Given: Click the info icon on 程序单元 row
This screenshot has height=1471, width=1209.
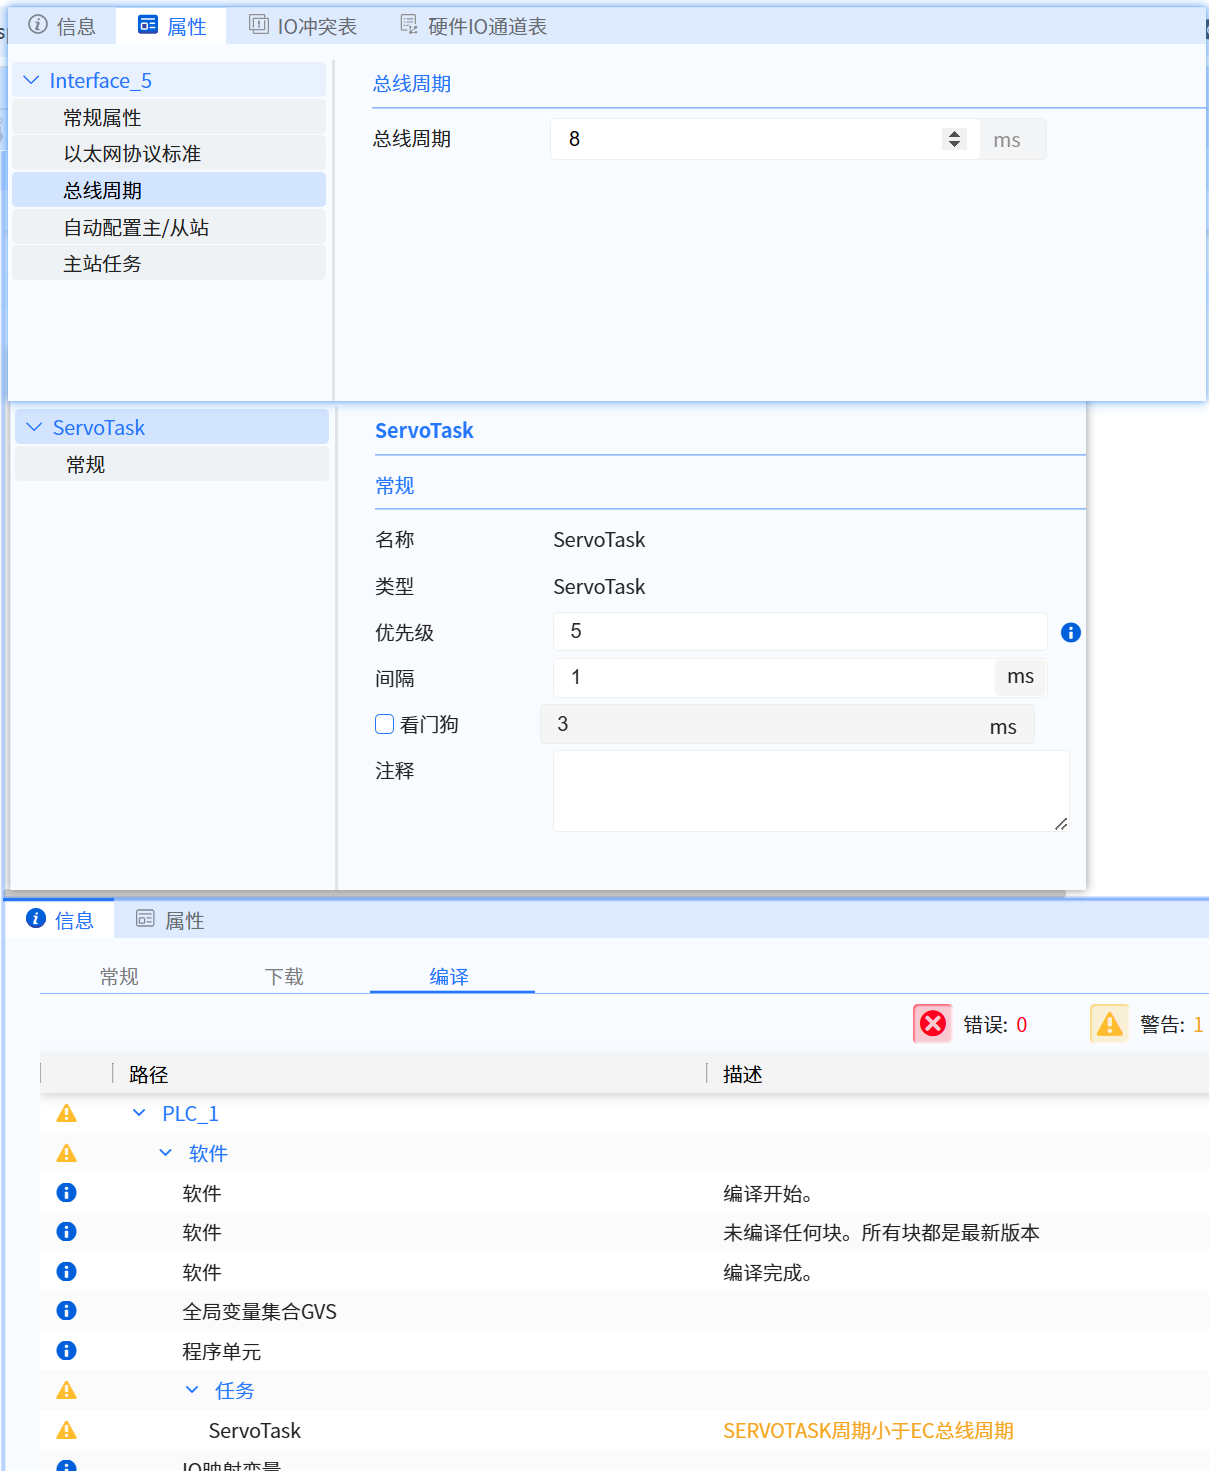Looking at the screenshot, I should click(67, 1350).
